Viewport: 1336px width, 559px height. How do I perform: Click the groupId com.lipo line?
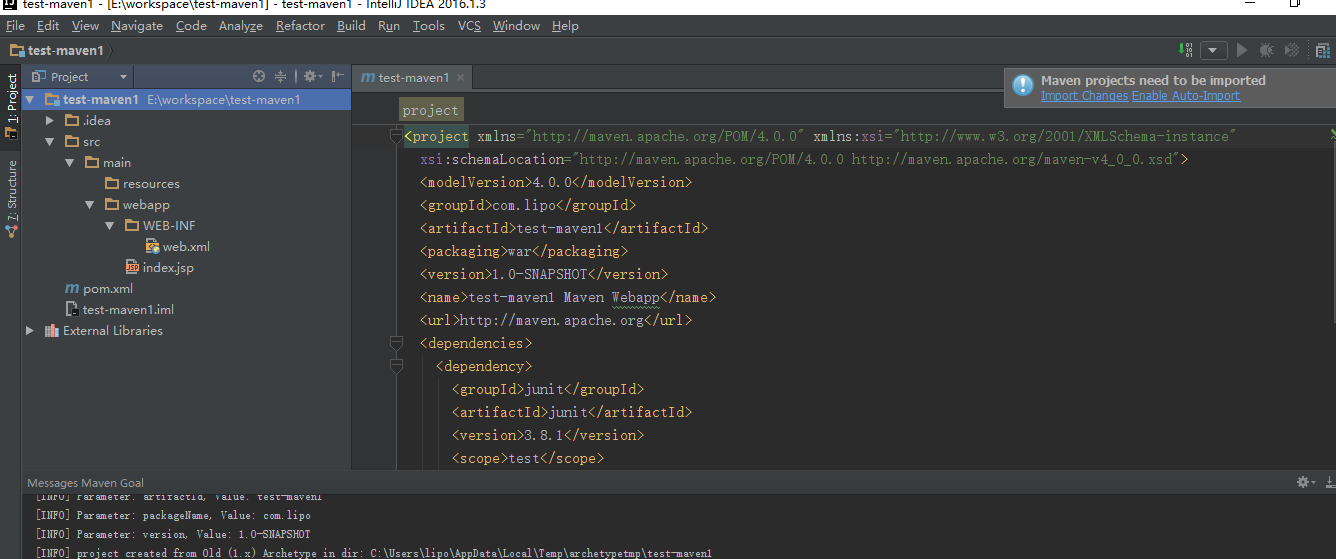[528, 205]
